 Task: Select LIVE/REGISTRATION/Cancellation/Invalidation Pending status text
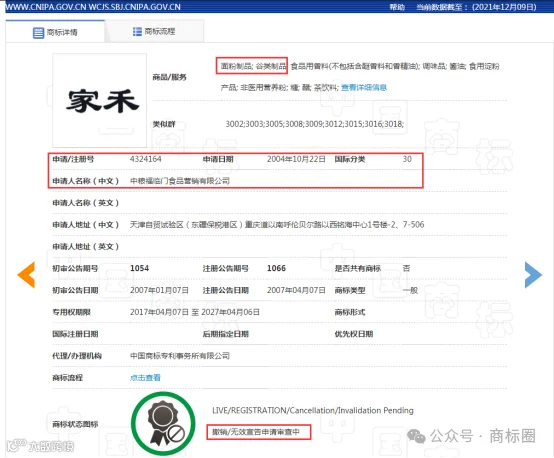pyautogui.click(x=313, y=410)
